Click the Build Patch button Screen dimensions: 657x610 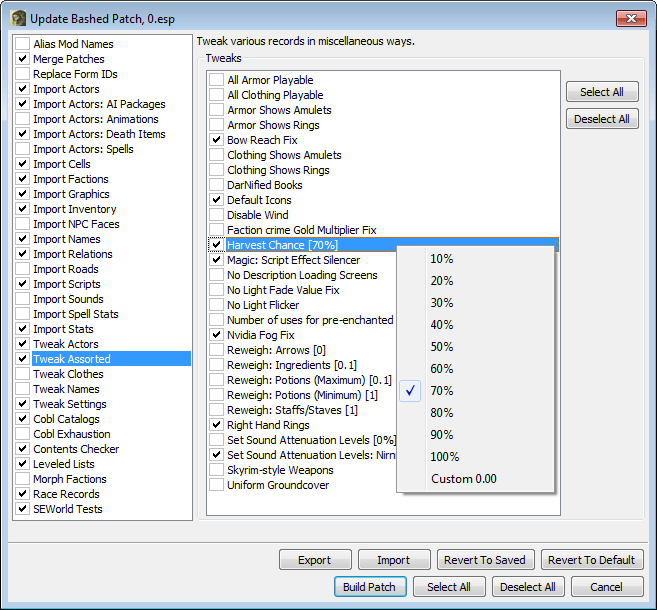pyautogui.click(x=370, y=587)
